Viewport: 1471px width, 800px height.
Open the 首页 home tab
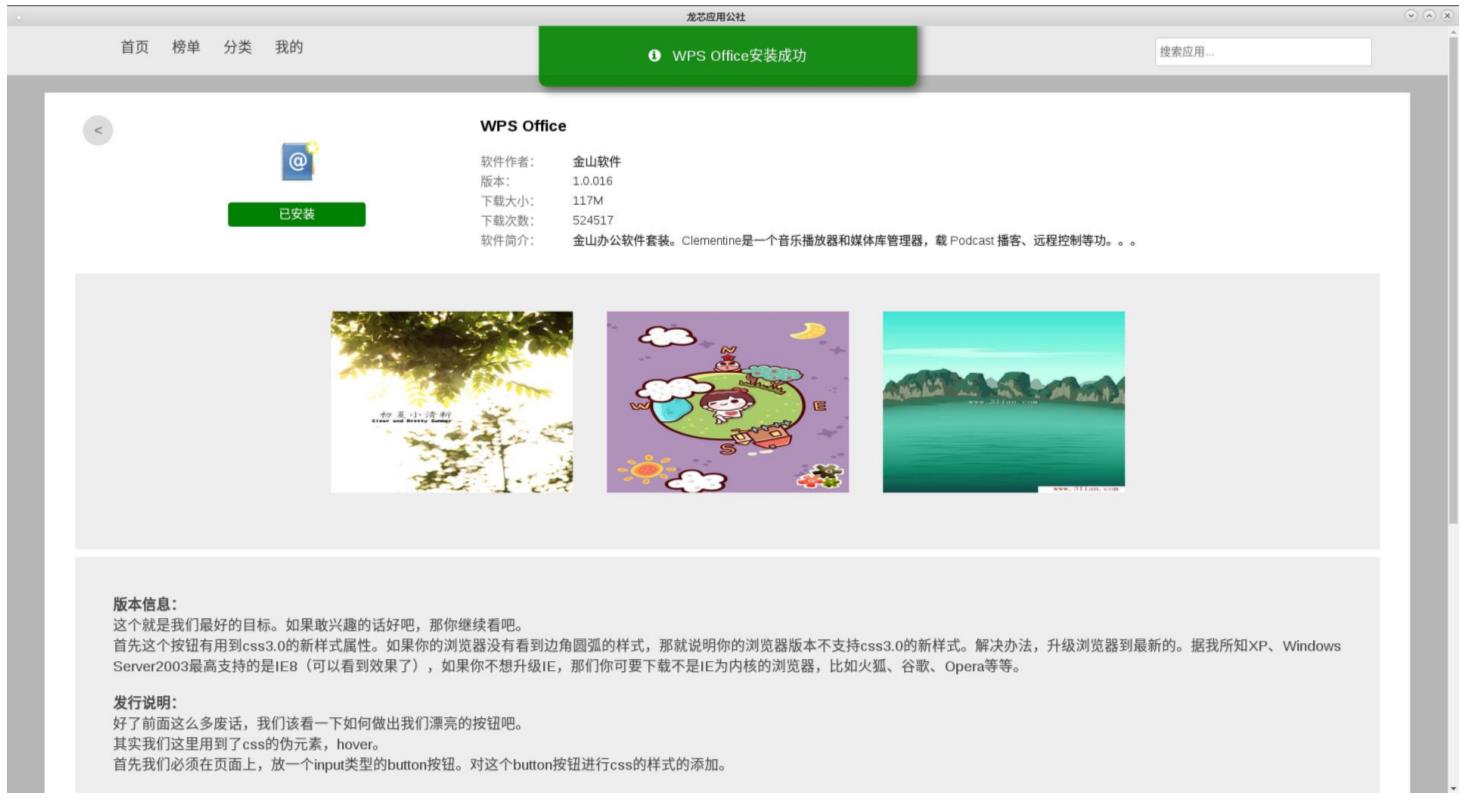(136, 47)
